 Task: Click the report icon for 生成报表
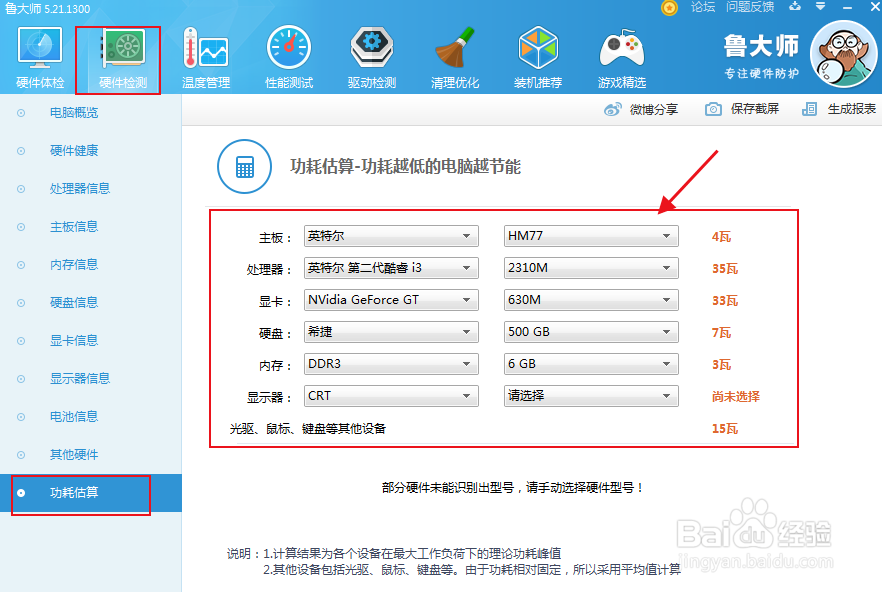point(809,109)
